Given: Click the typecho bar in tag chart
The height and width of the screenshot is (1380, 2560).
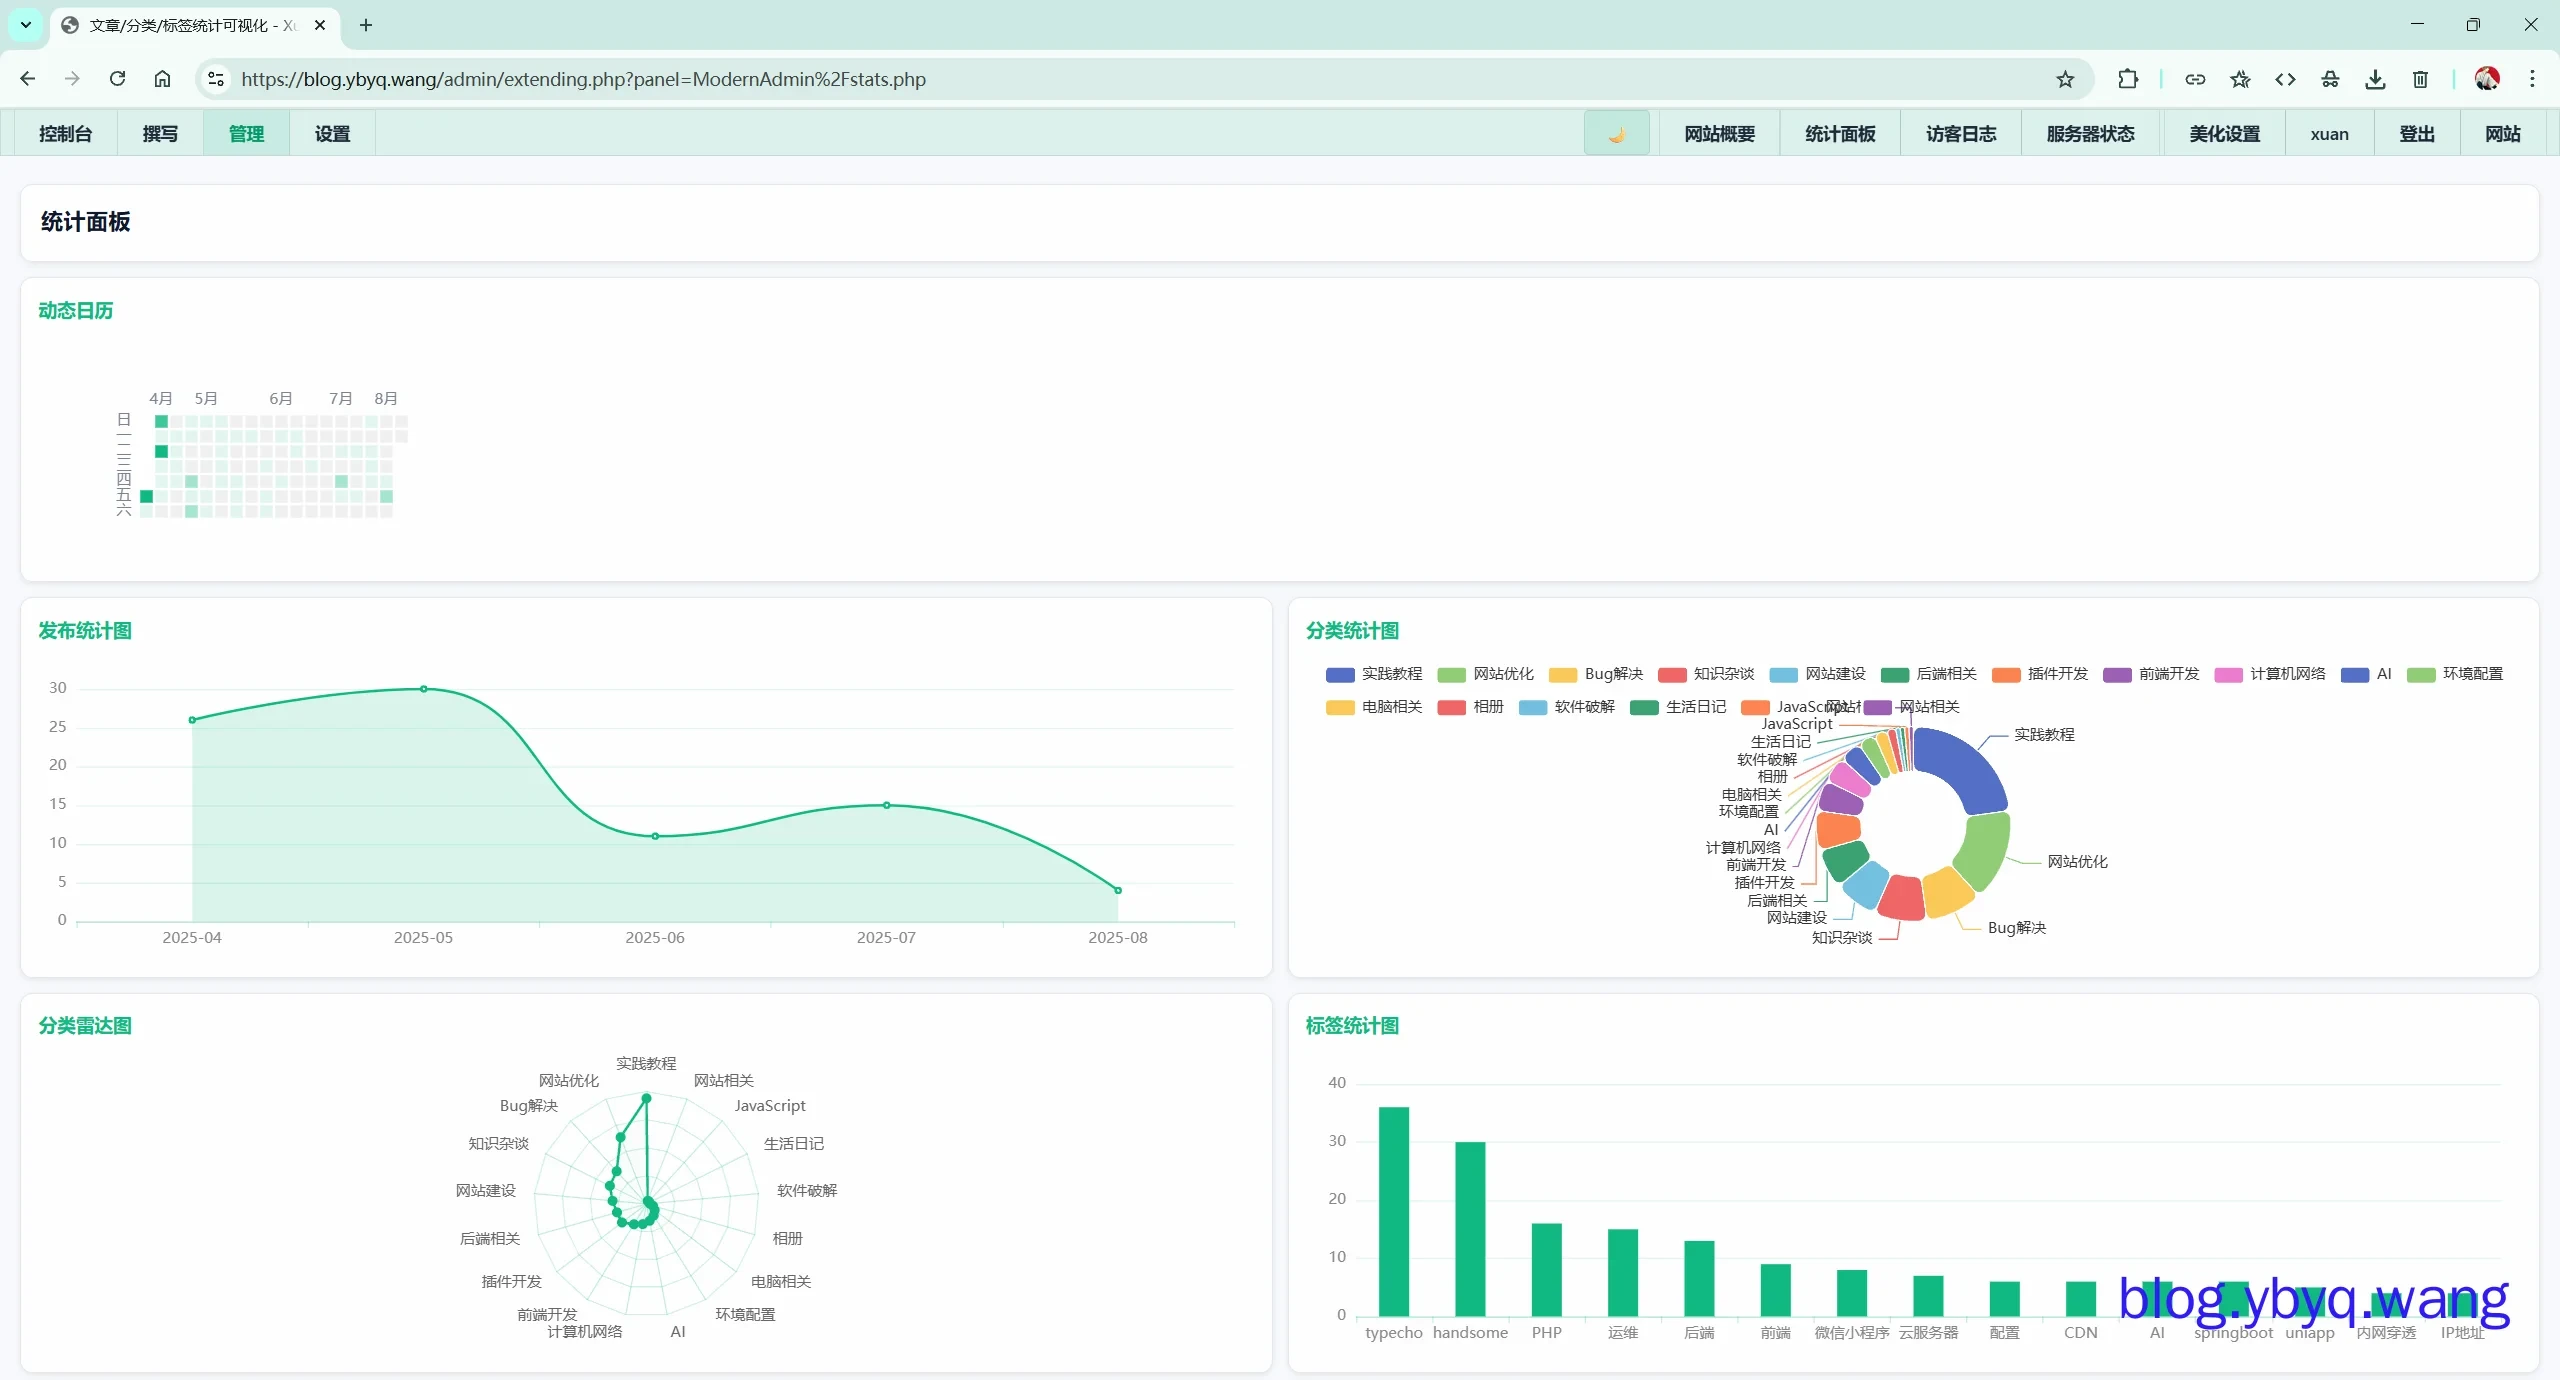Looking at the screenshot, I should tap(1393, 1211).
